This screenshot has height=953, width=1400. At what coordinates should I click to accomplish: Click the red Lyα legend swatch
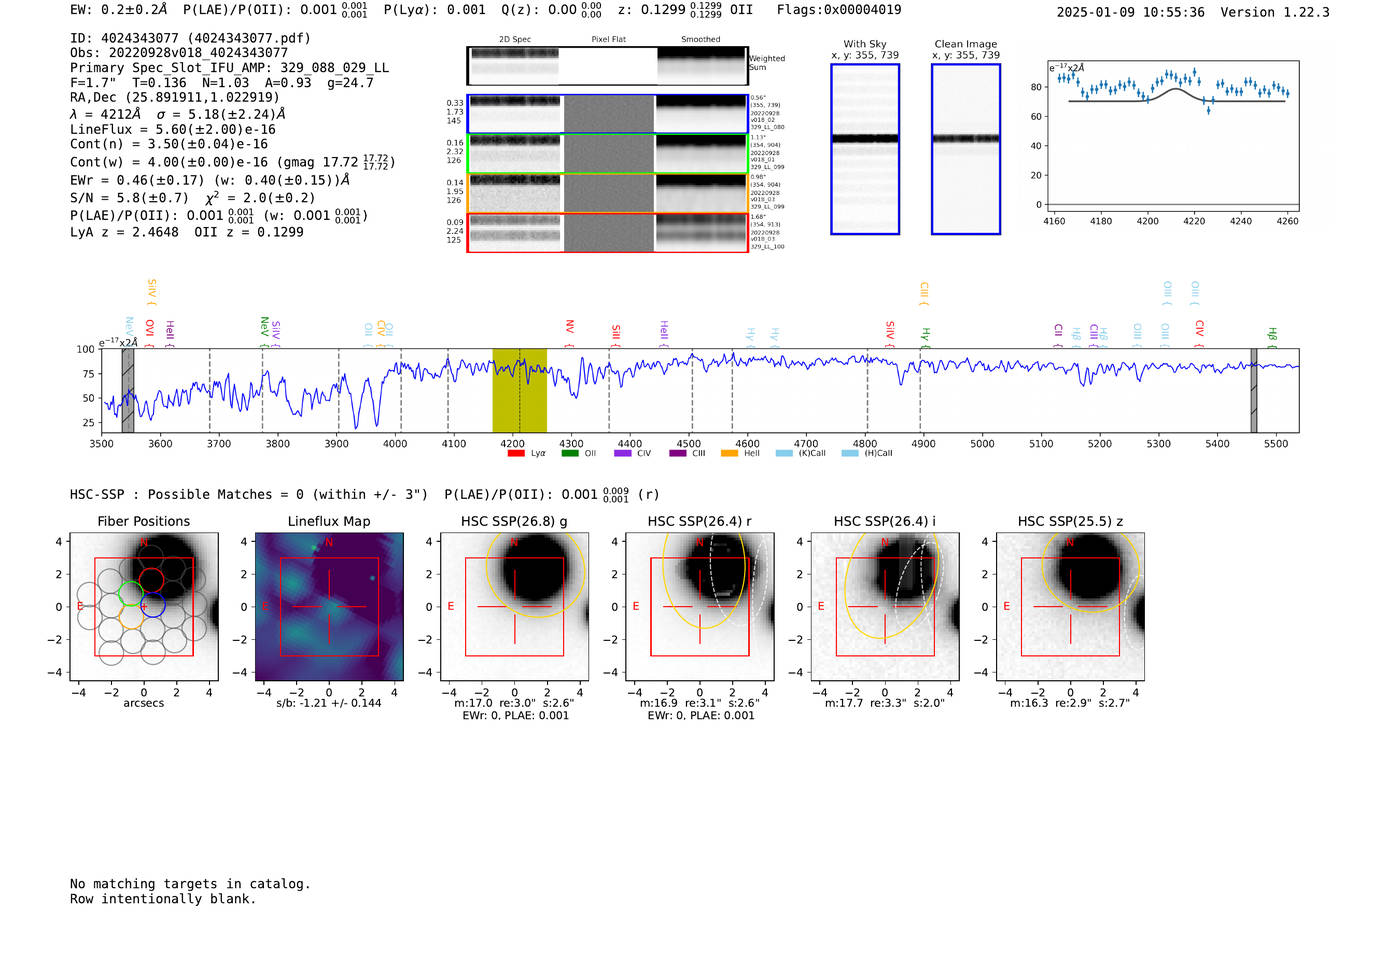[516, 453]
